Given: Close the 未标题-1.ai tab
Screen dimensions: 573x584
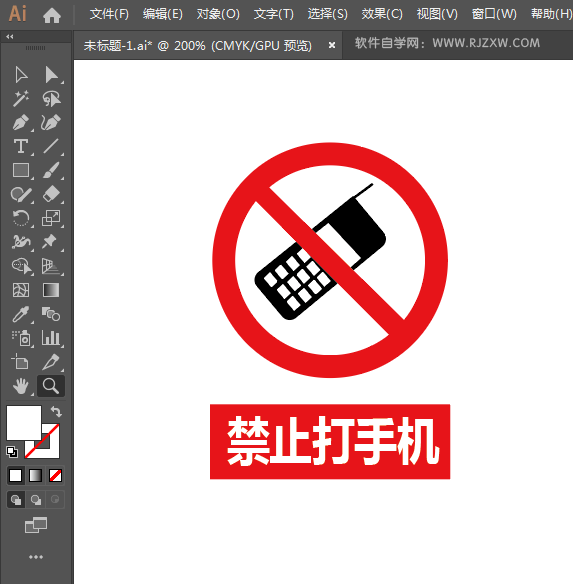Looking at the screenshot, I should pyautogui.click(x=332, y=45).
